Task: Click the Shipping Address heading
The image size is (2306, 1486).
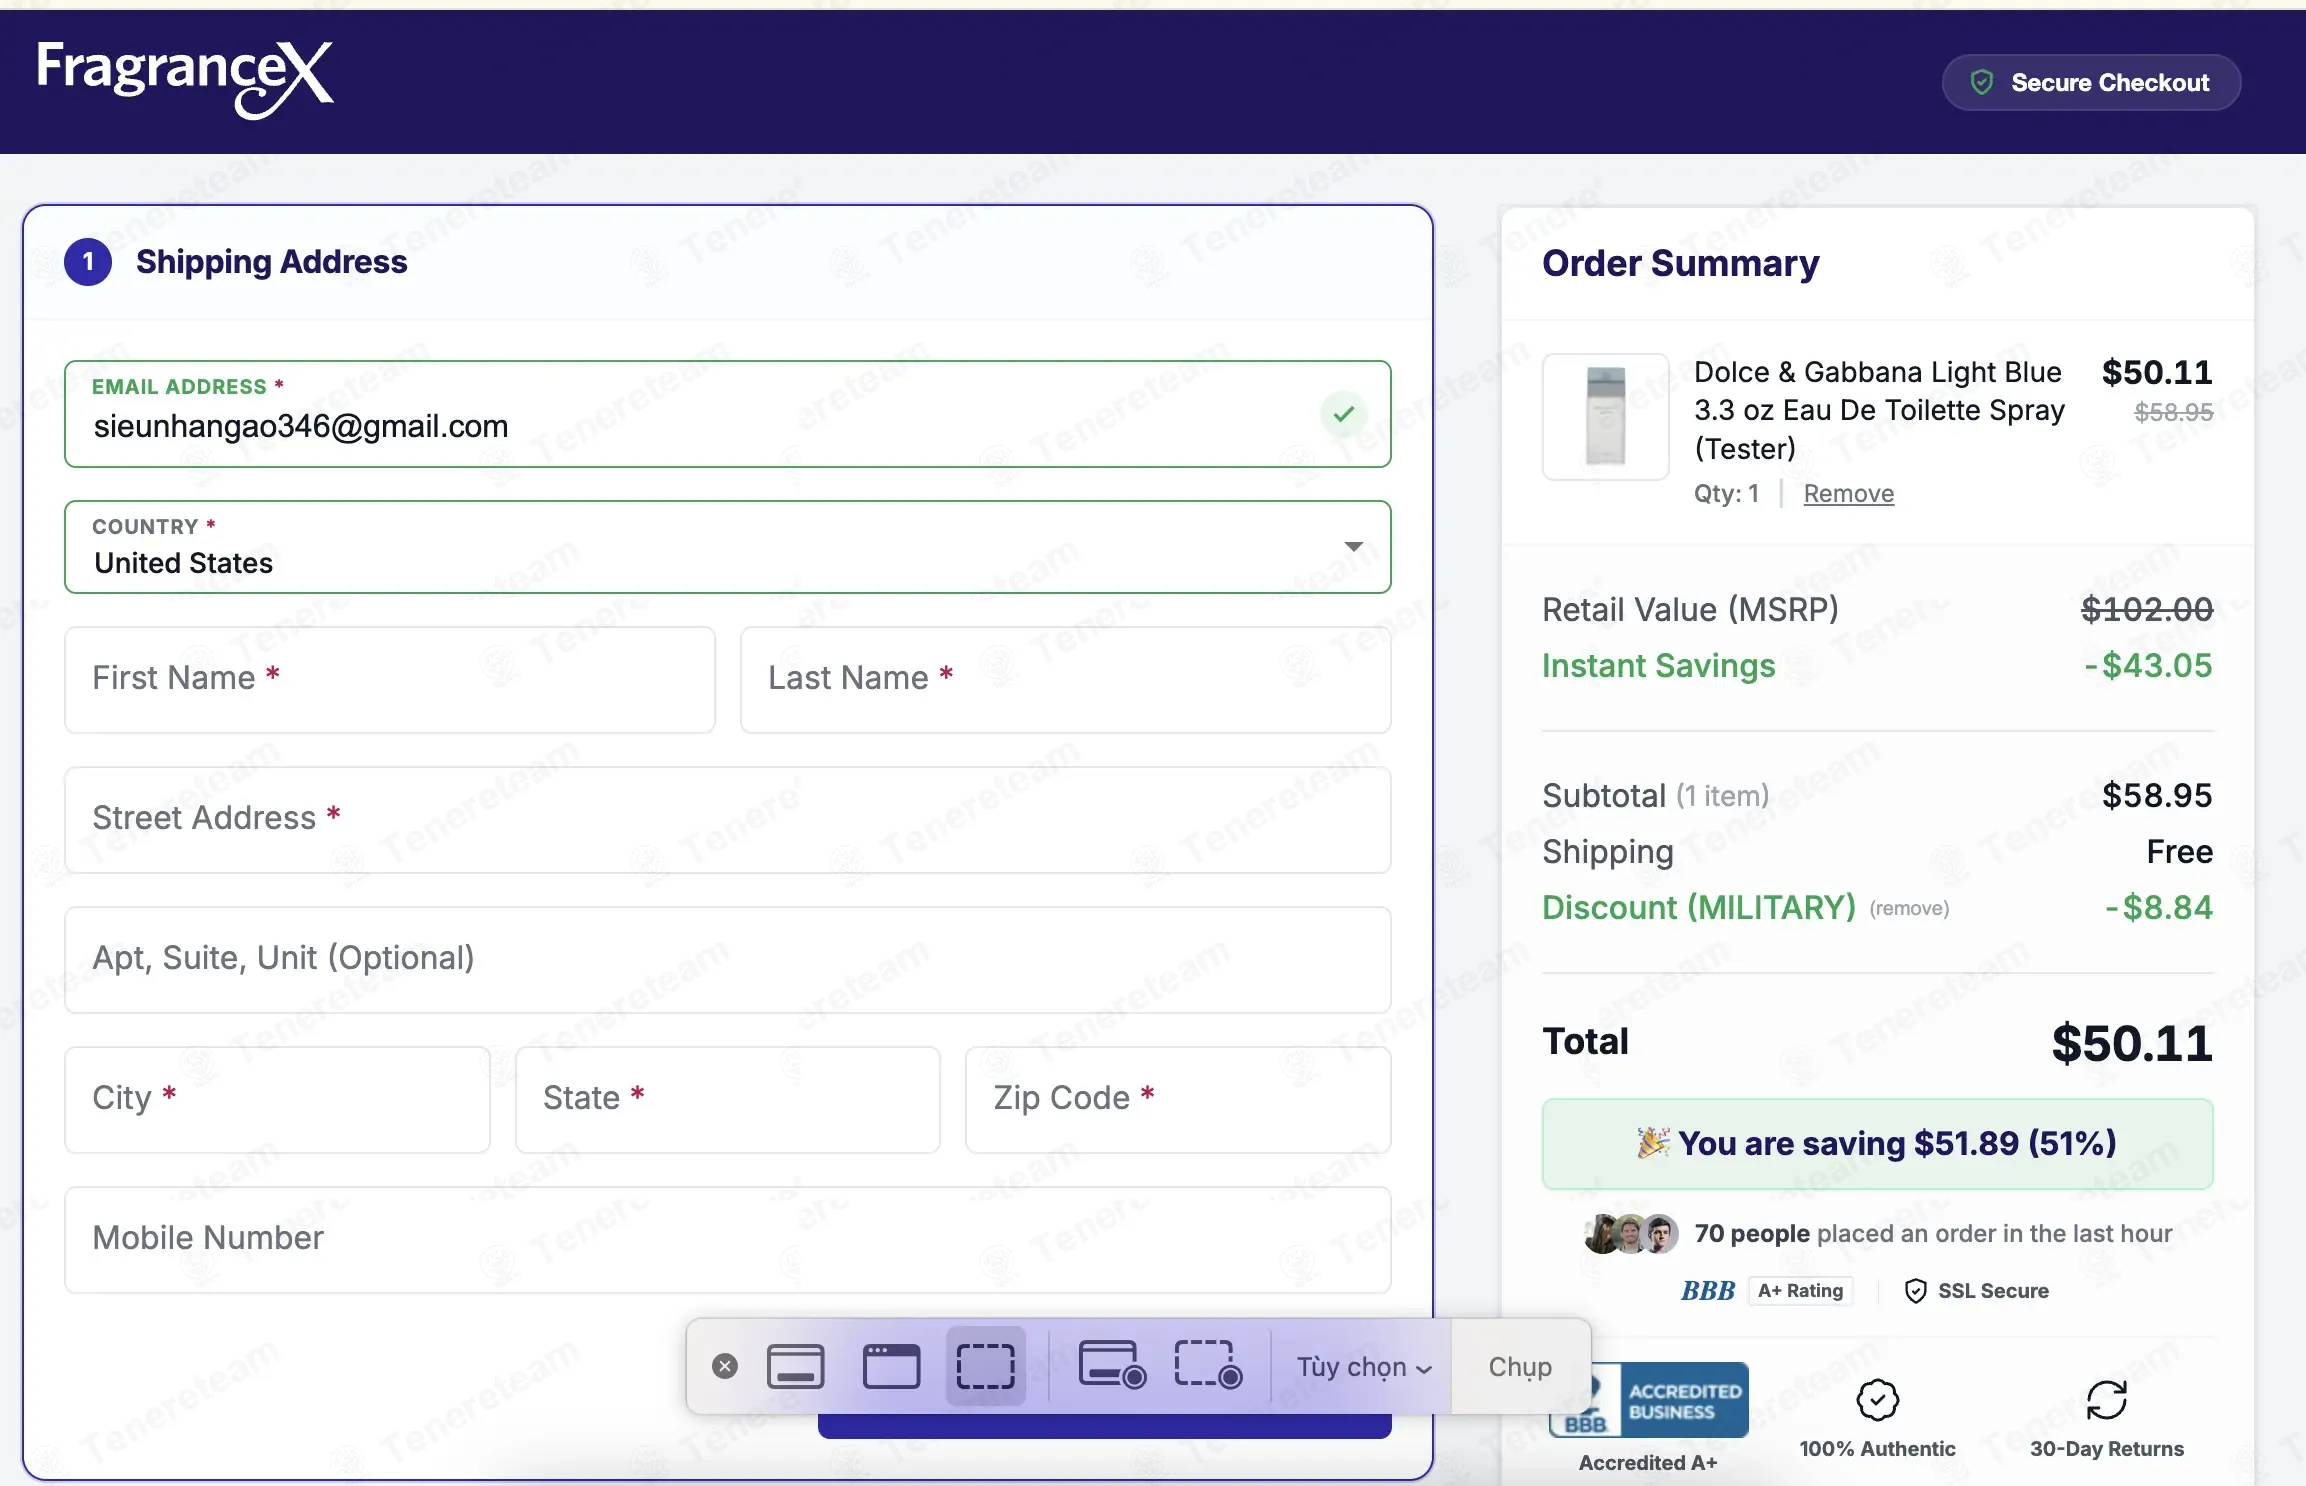Action: (272, 262)
